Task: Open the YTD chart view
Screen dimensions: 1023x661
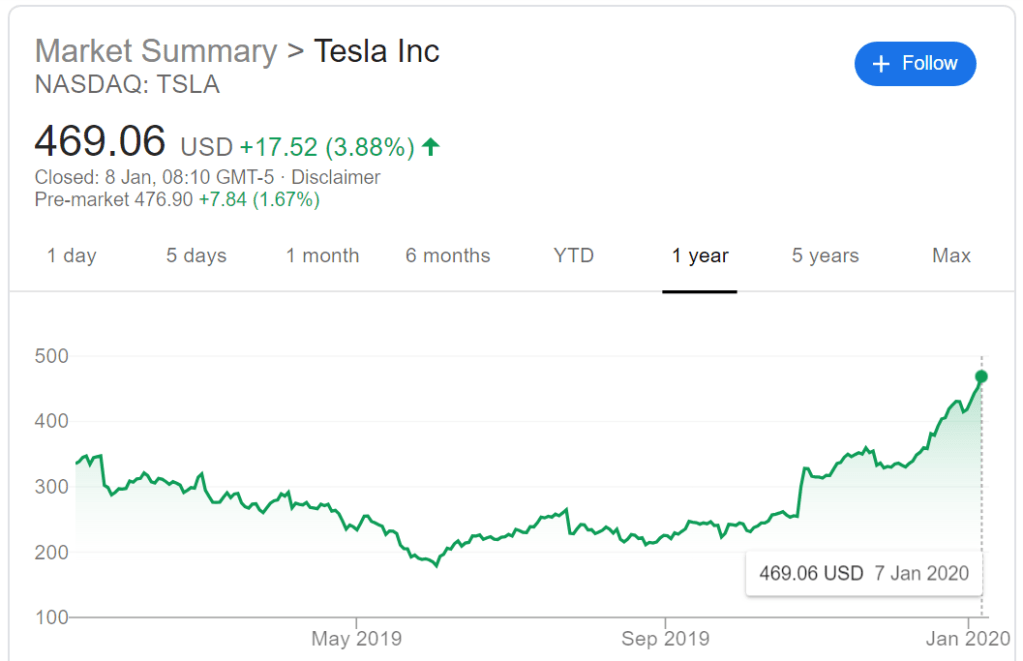Action: pyautogui.click(x=574, y=256)
